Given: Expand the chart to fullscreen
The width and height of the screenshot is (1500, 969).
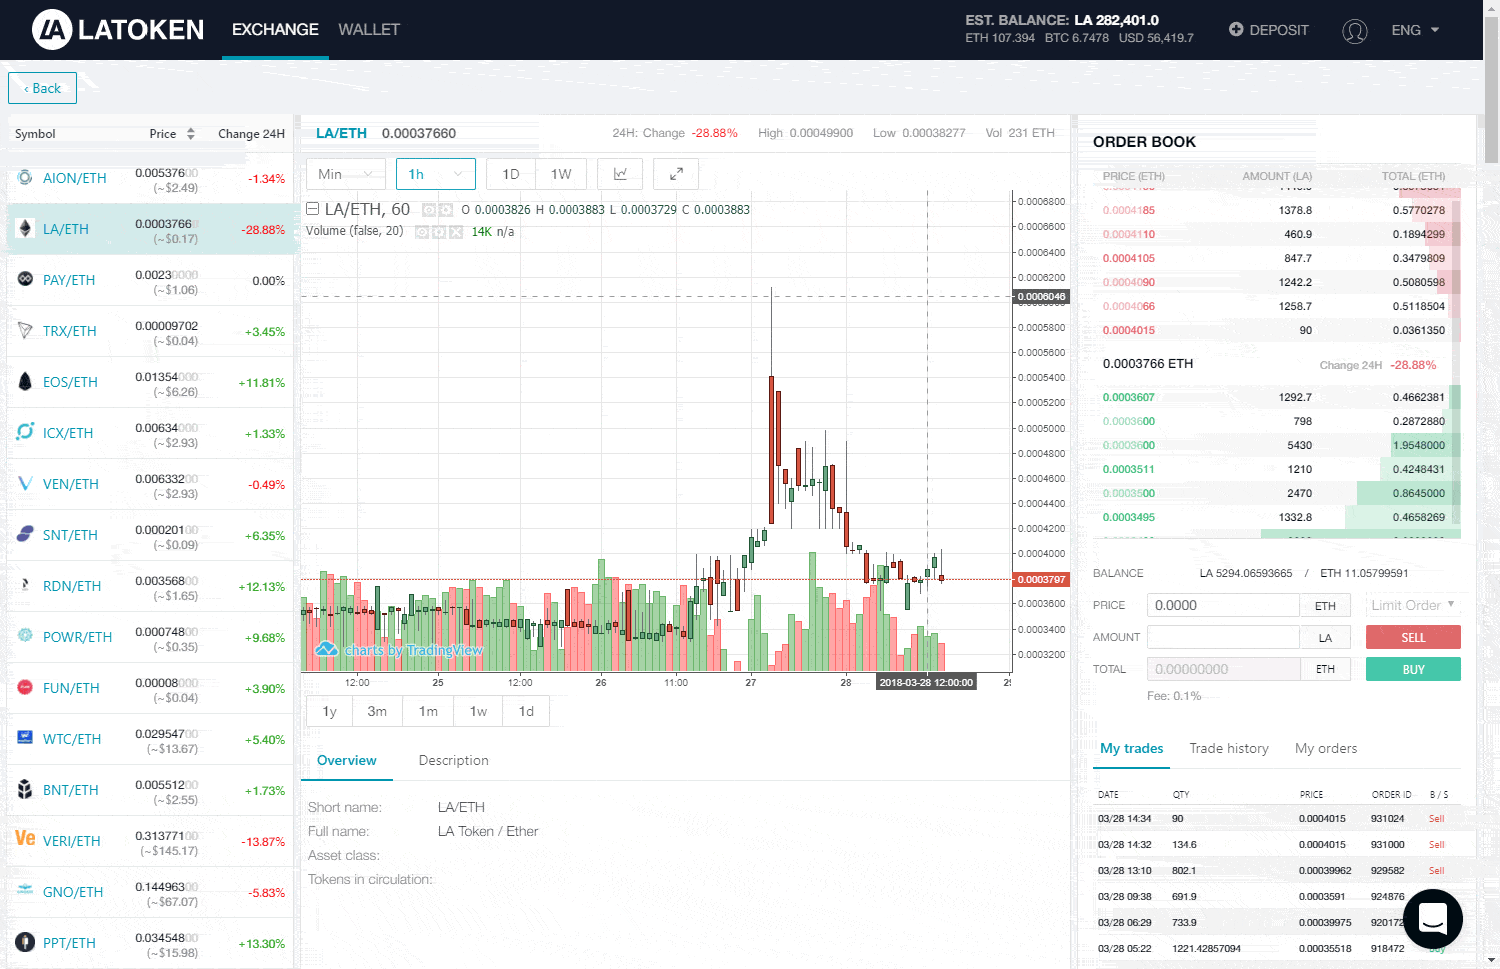Looking at the screenshot, I should pyautogui.click(x=676, y=174).
